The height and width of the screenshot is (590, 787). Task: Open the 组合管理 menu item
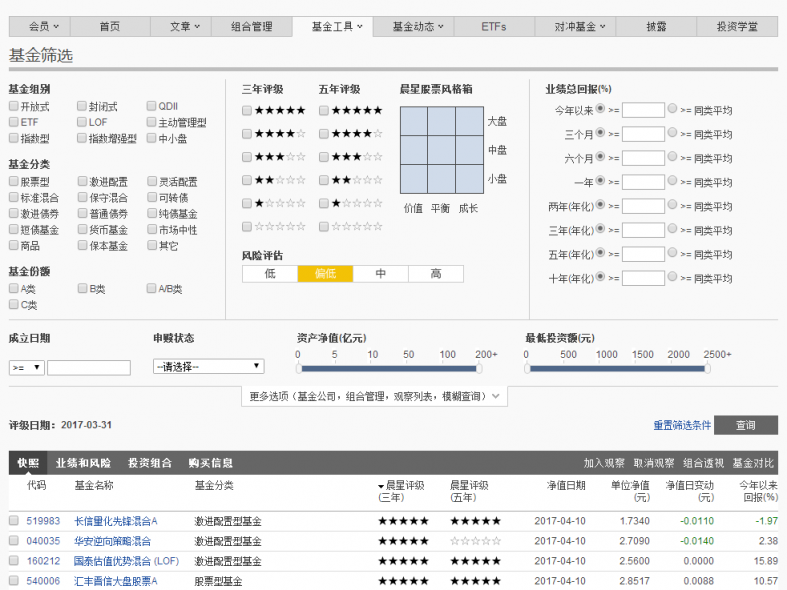point(251,27)
